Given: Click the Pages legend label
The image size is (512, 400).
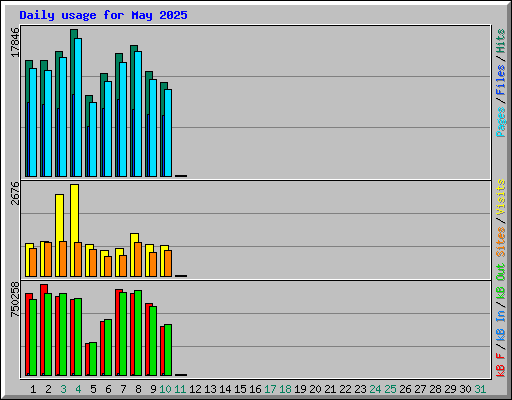Looking at the screenshot, I should click(501, 122).
